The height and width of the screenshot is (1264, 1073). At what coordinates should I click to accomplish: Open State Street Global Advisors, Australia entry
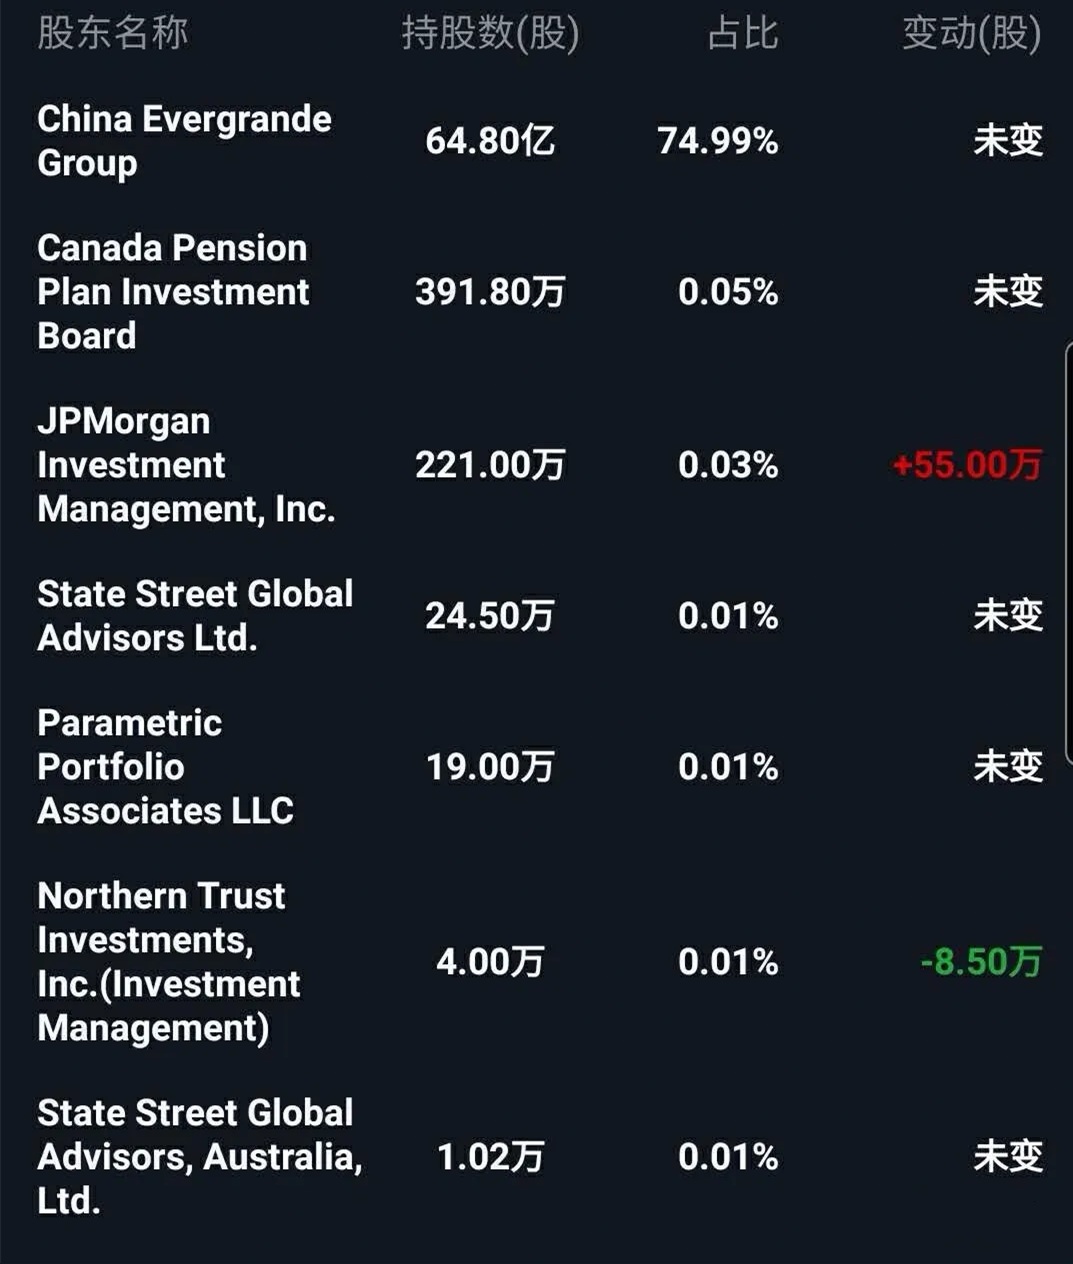point(199,1156)
